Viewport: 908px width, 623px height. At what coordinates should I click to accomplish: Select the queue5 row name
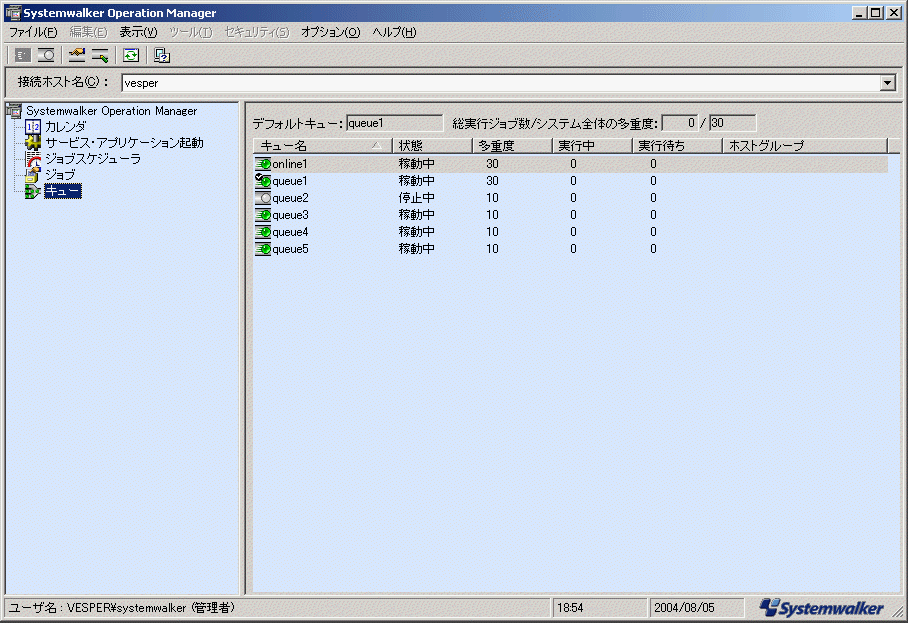click(290, 249)
